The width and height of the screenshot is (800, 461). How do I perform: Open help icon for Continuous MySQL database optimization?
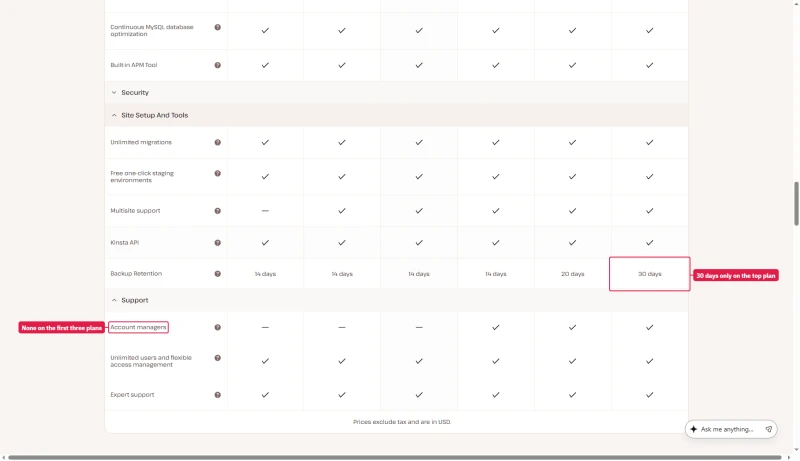[217, 28]
